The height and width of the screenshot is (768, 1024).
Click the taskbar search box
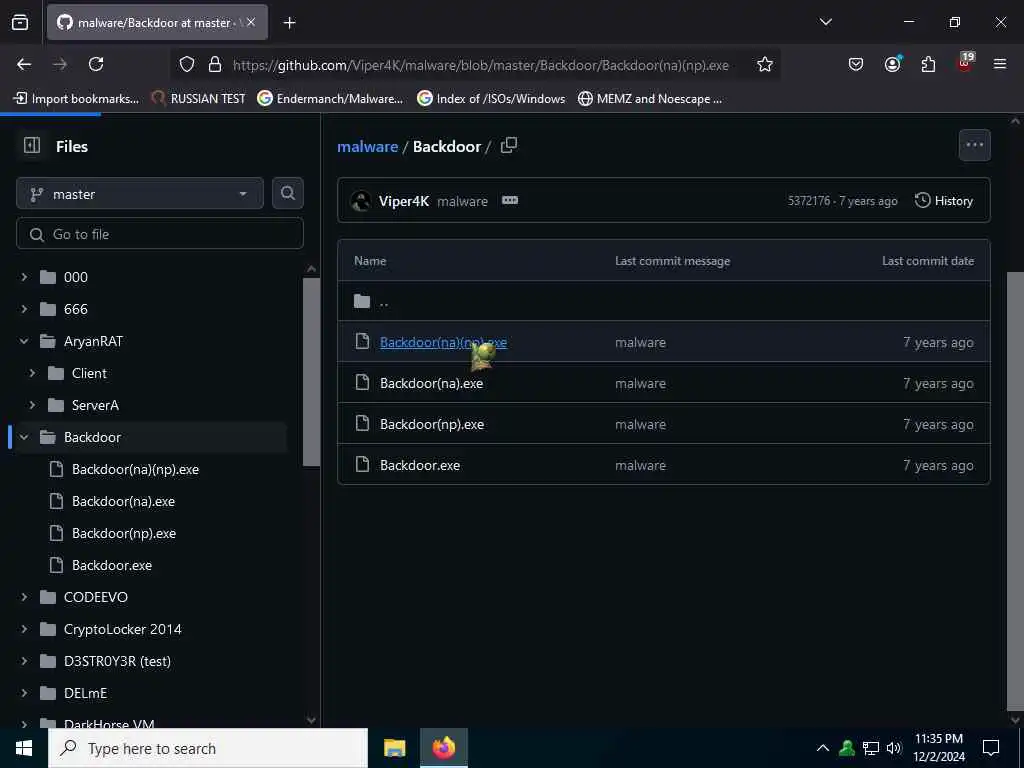click(208, 748)
